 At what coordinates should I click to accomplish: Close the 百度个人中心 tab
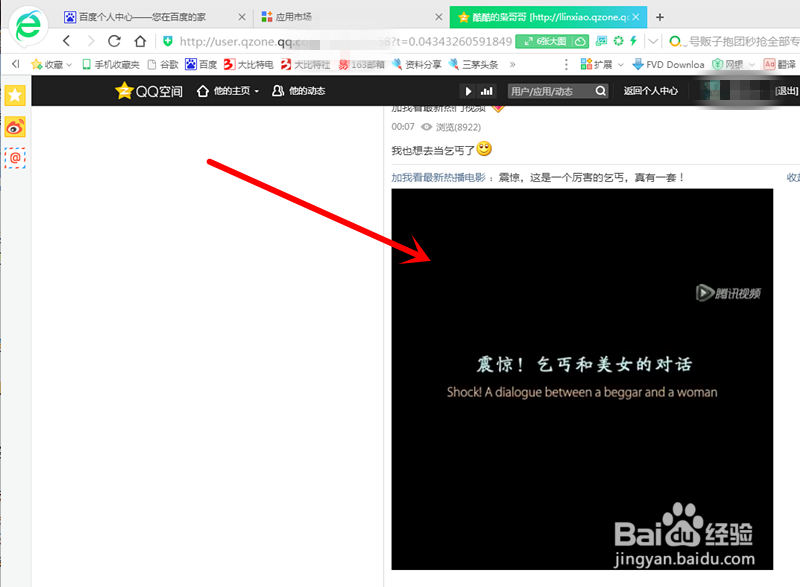click(x=242, y=17)
